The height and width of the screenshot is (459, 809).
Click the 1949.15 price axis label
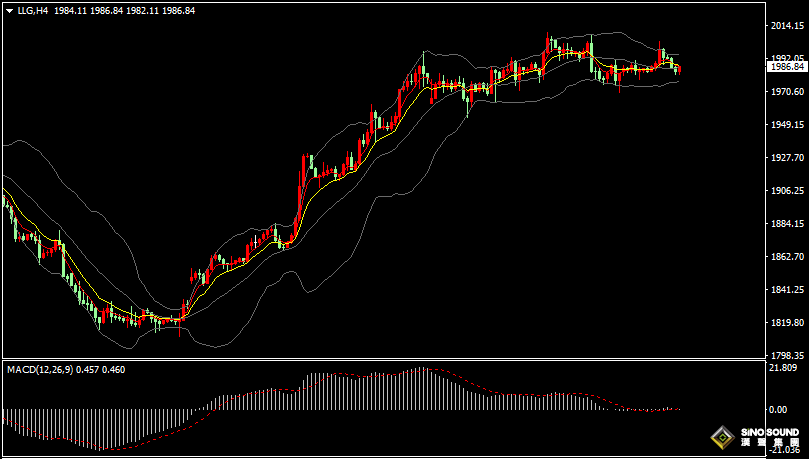coord(786,125)
